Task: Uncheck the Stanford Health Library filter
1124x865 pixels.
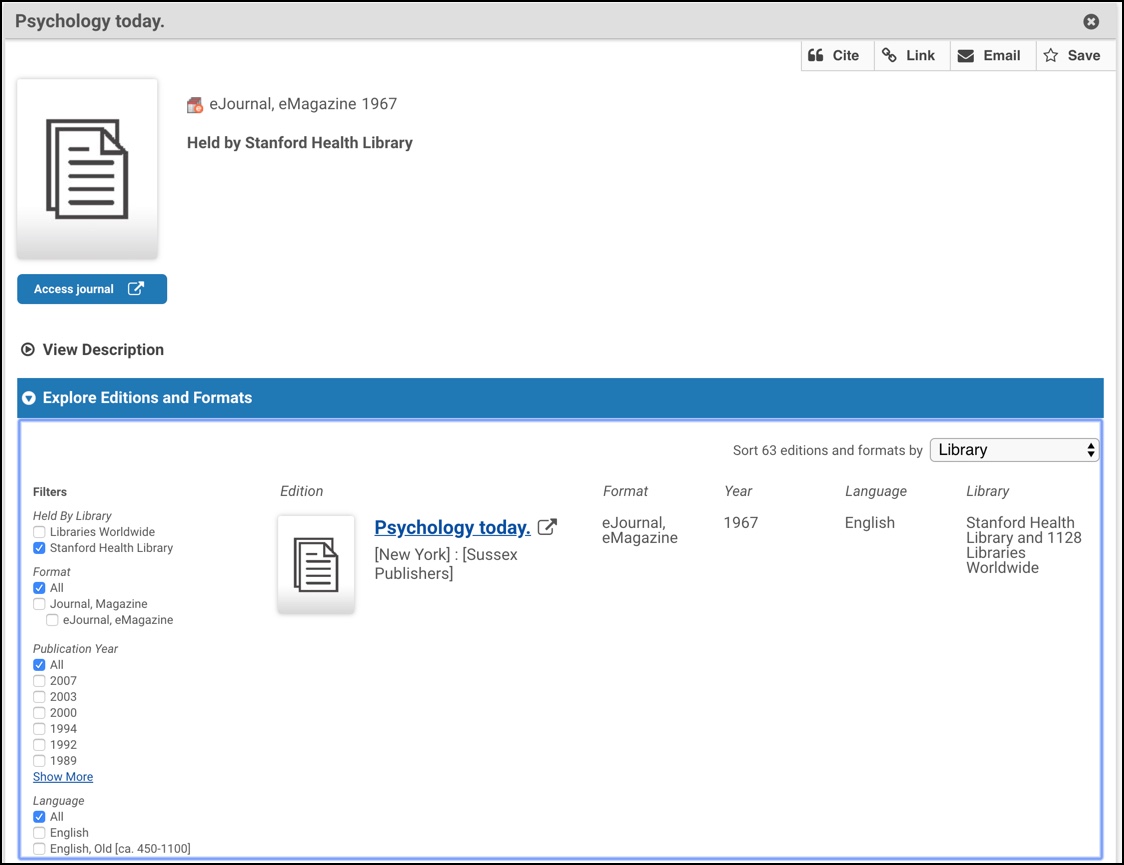Action: coord(39,548)
